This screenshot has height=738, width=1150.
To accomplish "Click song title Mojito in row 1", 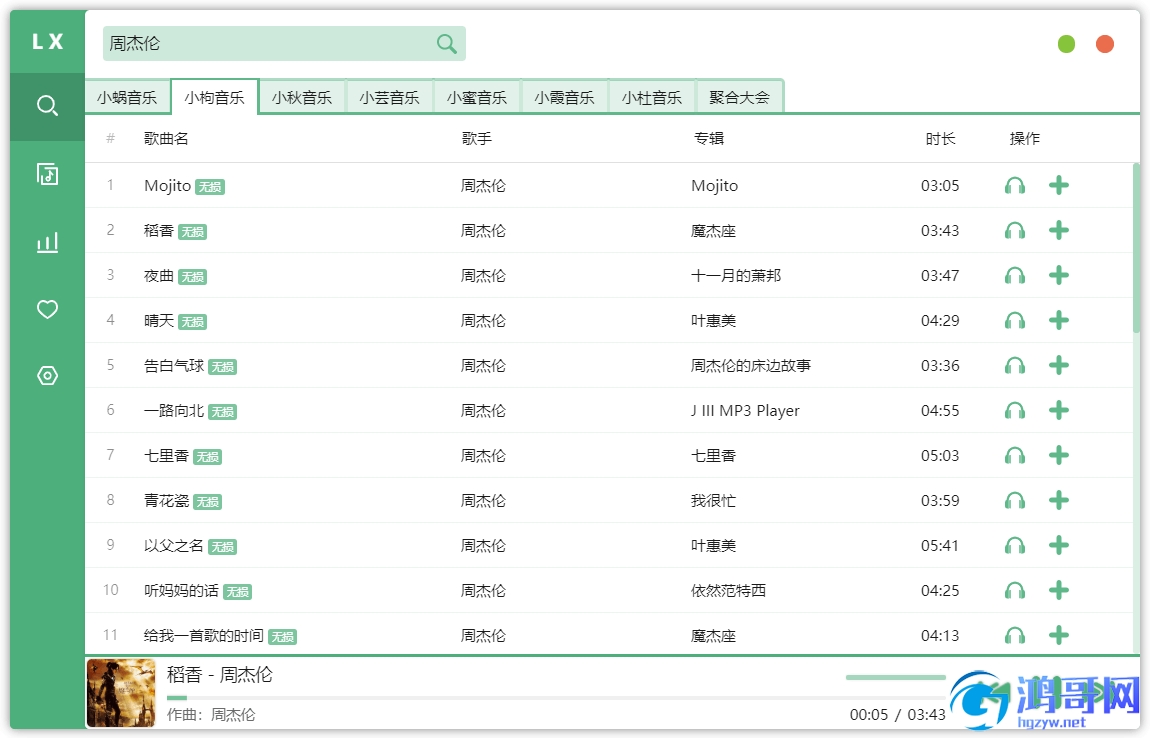I will 167,186.
